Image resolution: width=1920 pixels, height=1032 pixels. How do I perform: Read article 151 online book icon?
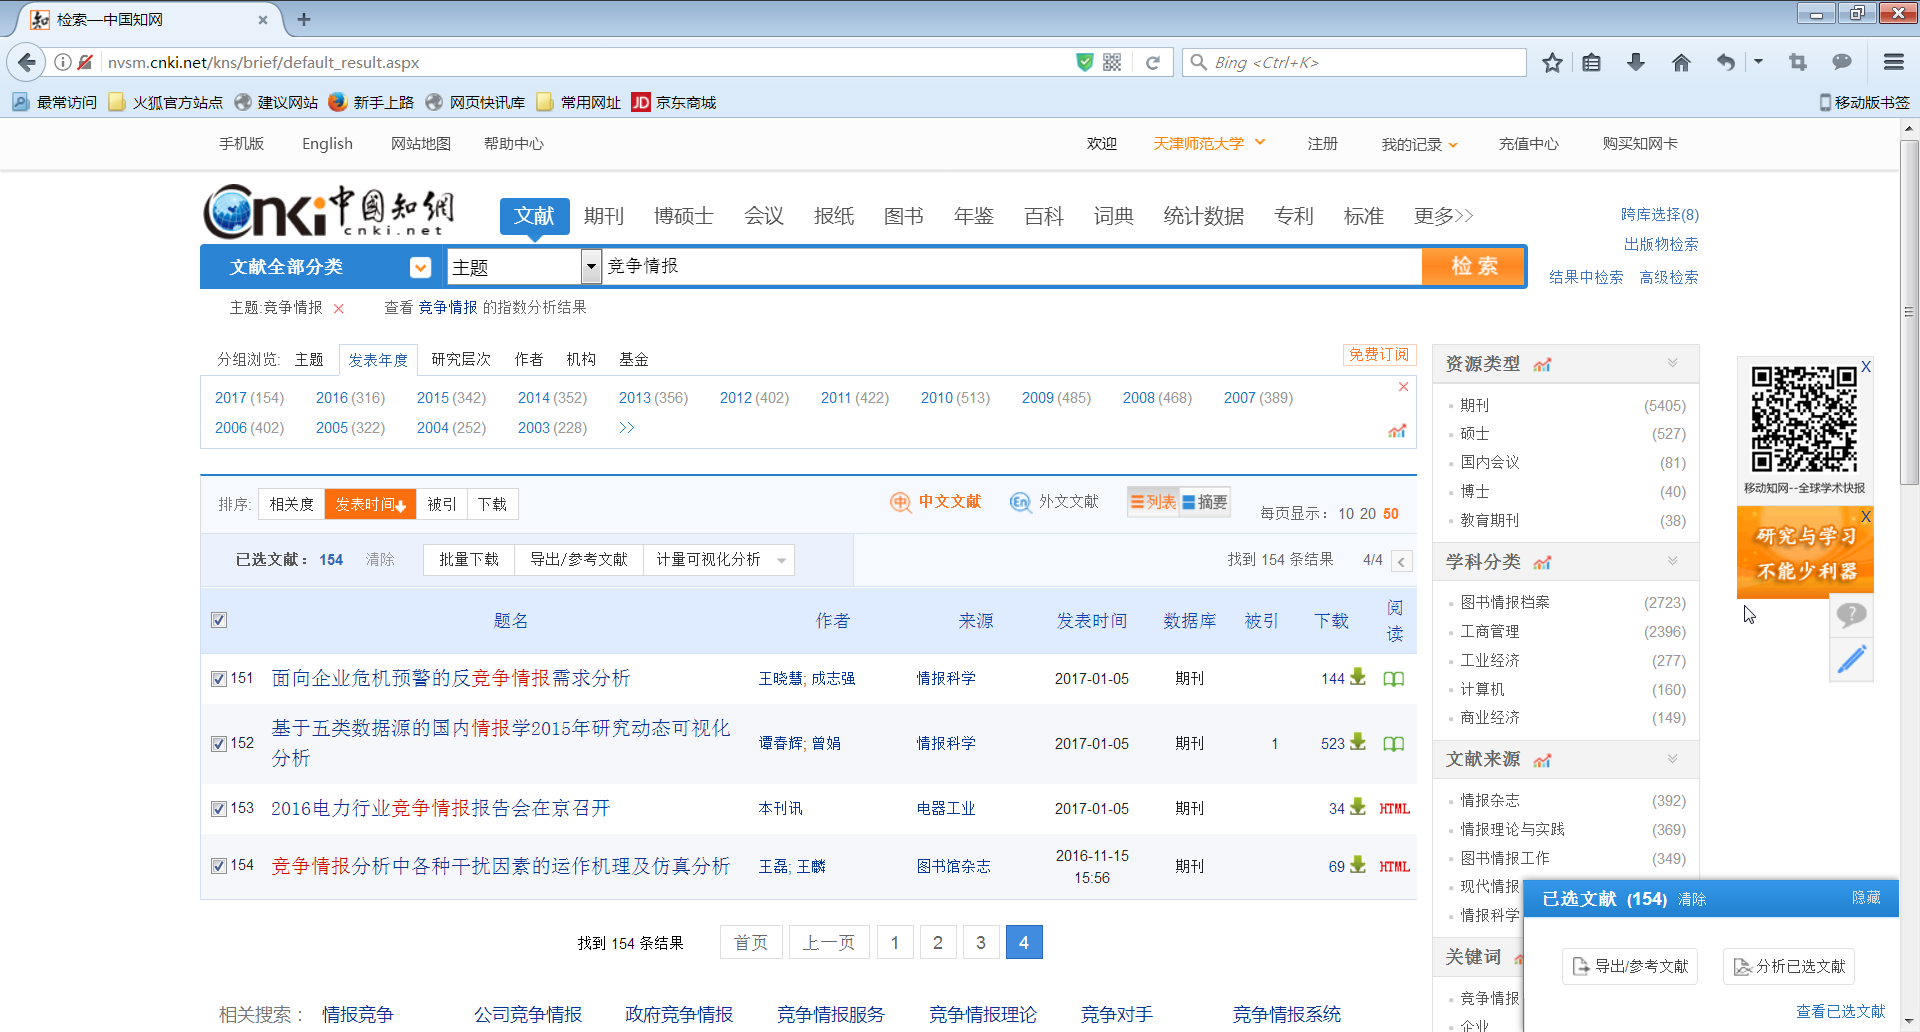(x=1394, y=679)
